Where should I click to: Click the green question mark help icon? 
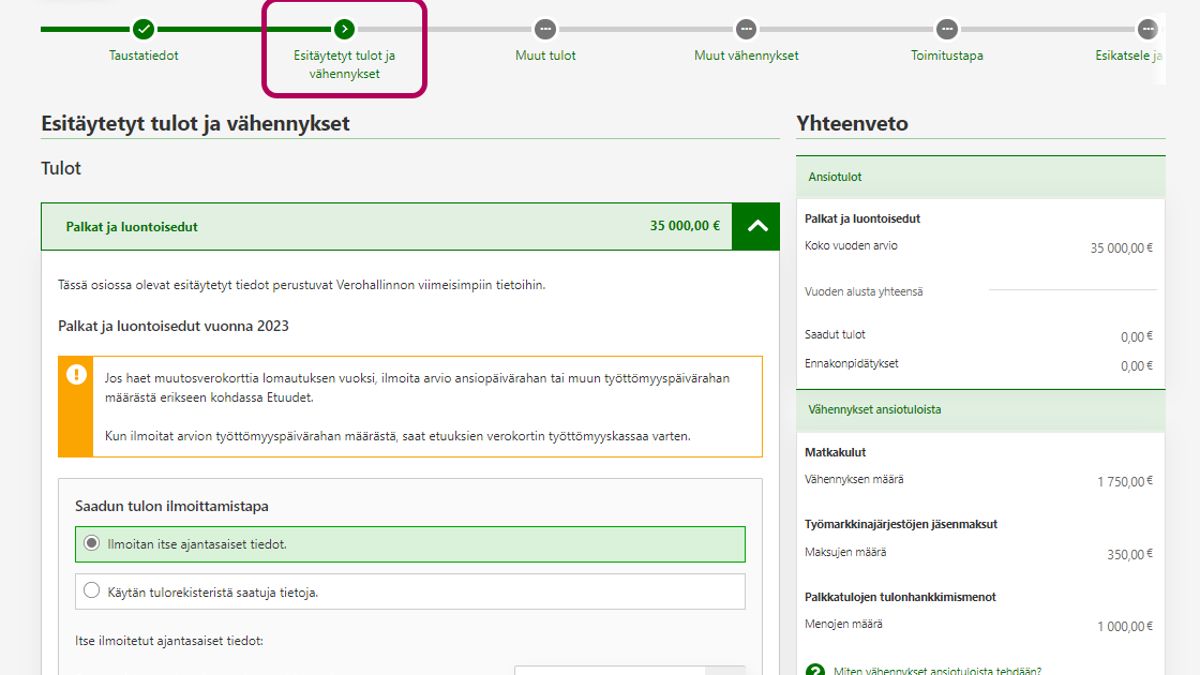[815, 670]
